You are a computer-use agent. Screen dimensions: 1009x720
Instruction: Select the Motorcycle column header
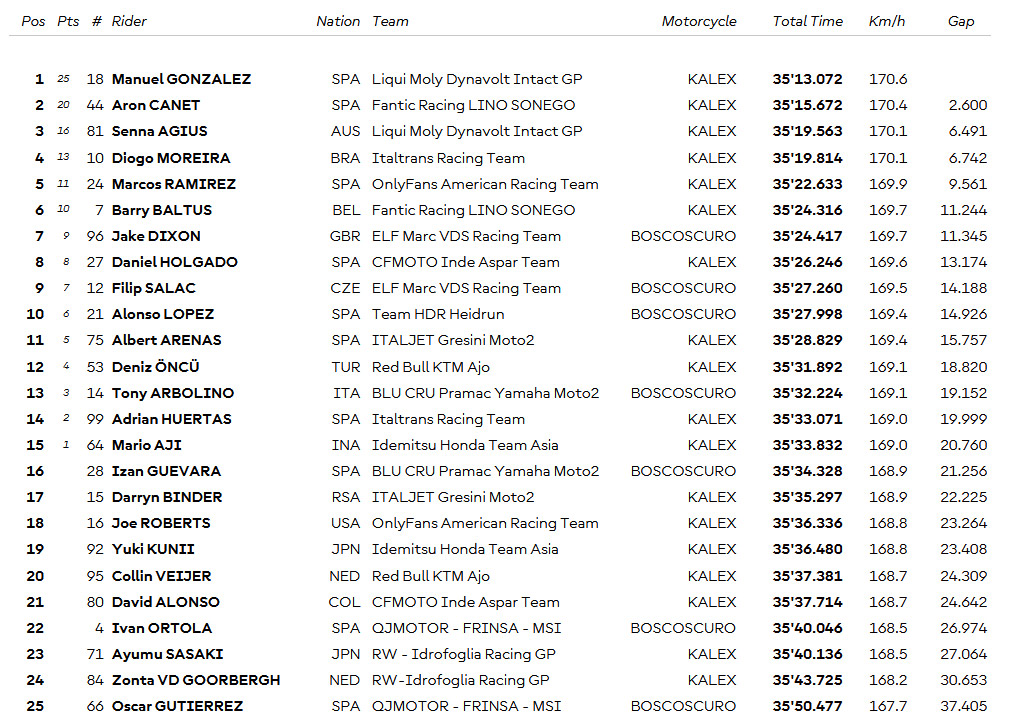699,21
